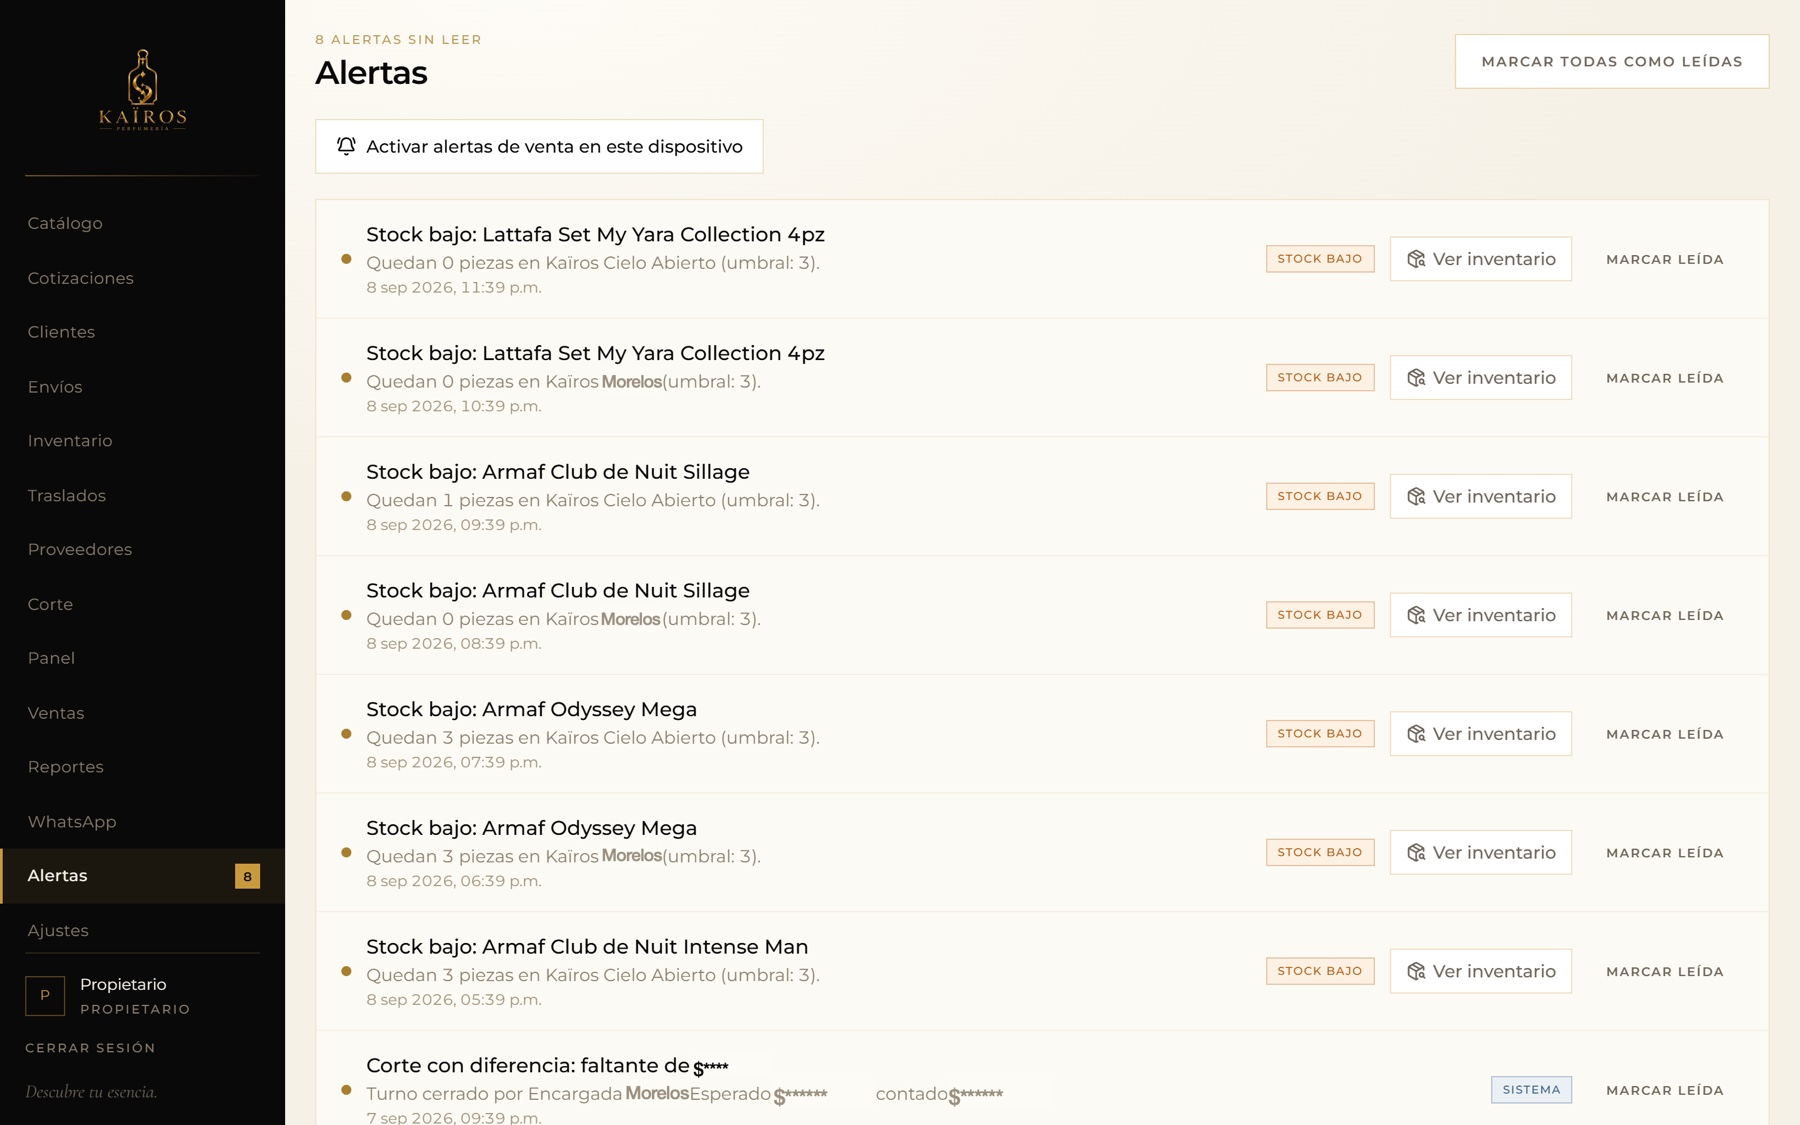Go to Ventas
This screenshot has height=1125, width=1800.
tap(56, 713)
